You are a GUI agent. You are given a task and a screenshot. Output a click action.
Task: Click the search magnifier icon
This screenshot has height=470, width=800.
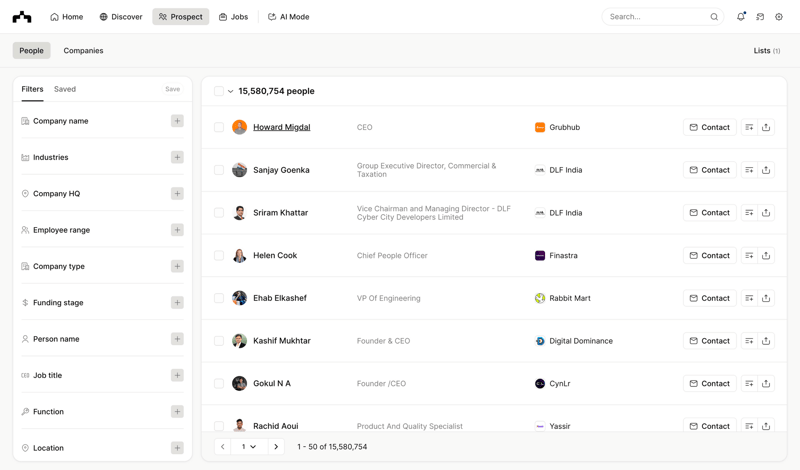click(714, 17)
